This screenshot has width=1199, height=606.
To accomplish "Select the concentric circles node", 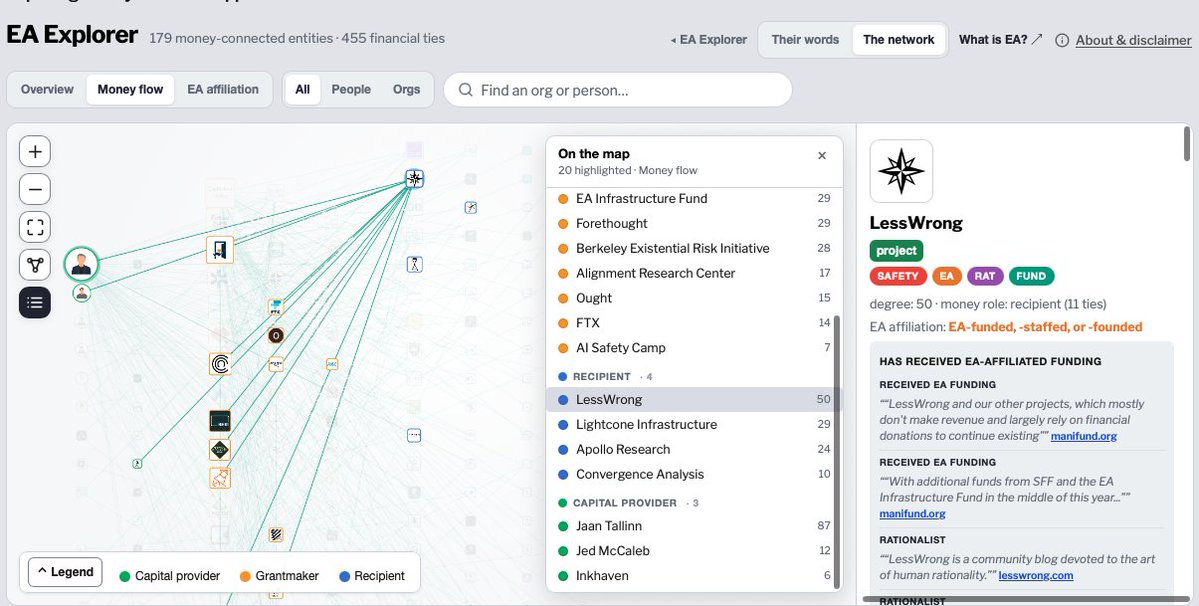I will 220,364.
